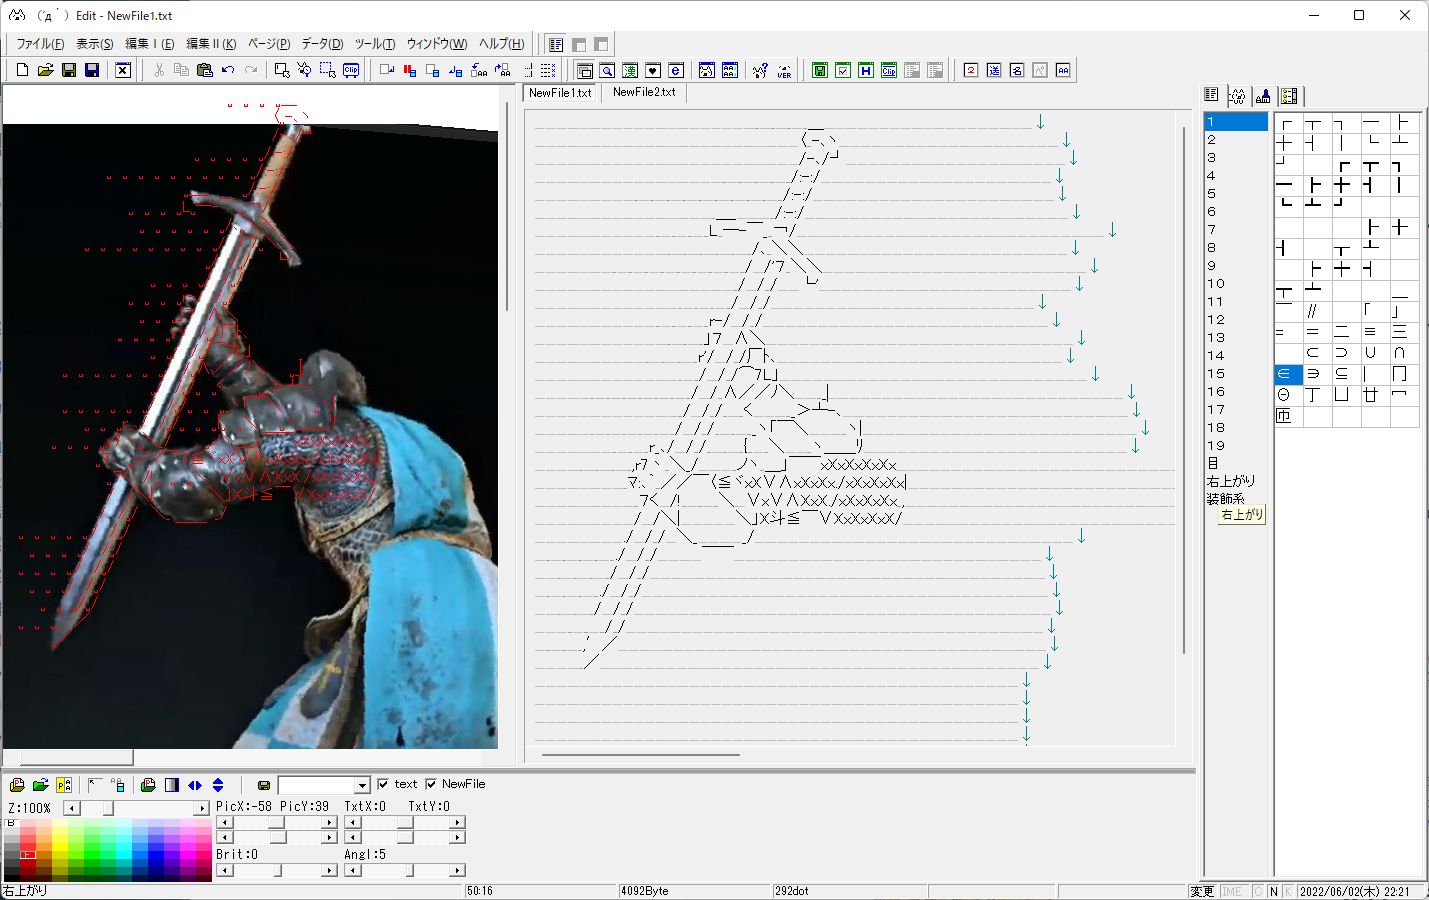
Task: Click the VER check icon in toolbar
Action: point(784,70)
